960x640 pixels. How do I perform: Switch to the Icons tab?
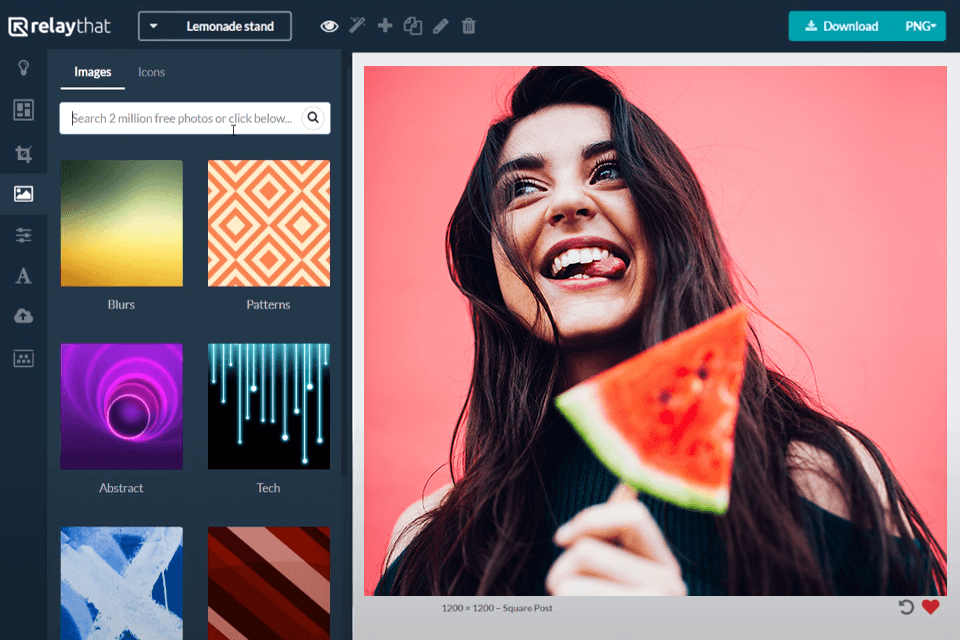151,72
